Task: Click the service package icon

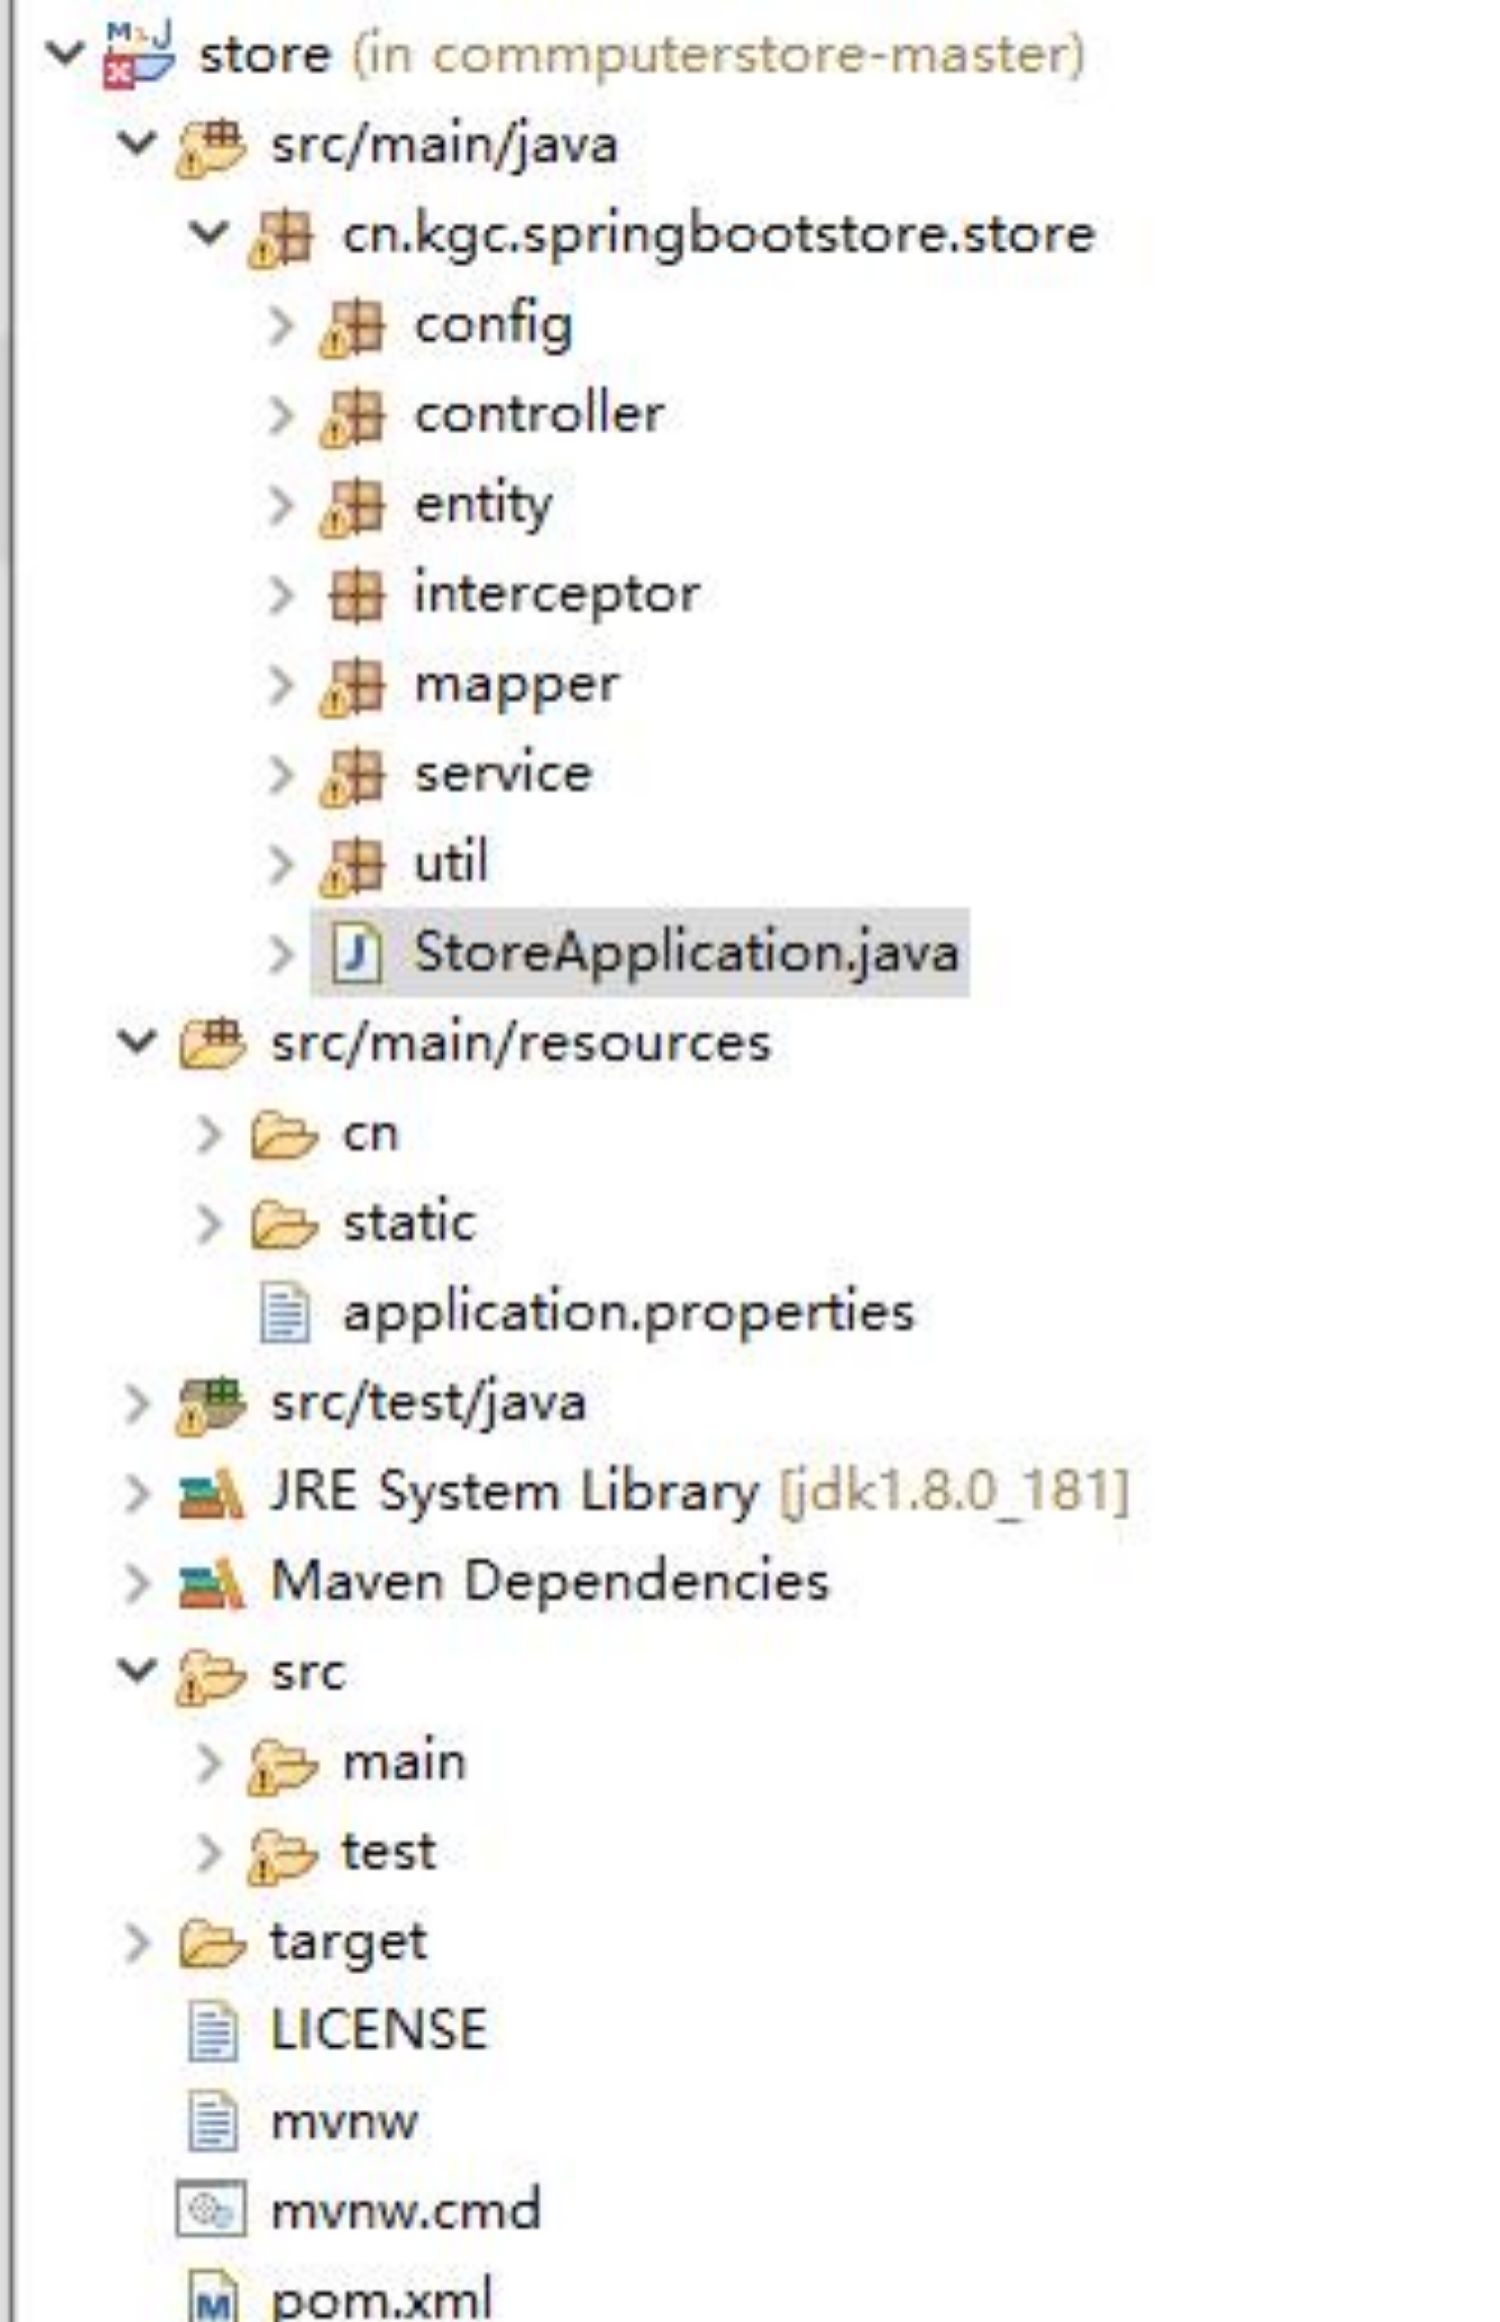Action: point(352,777)
